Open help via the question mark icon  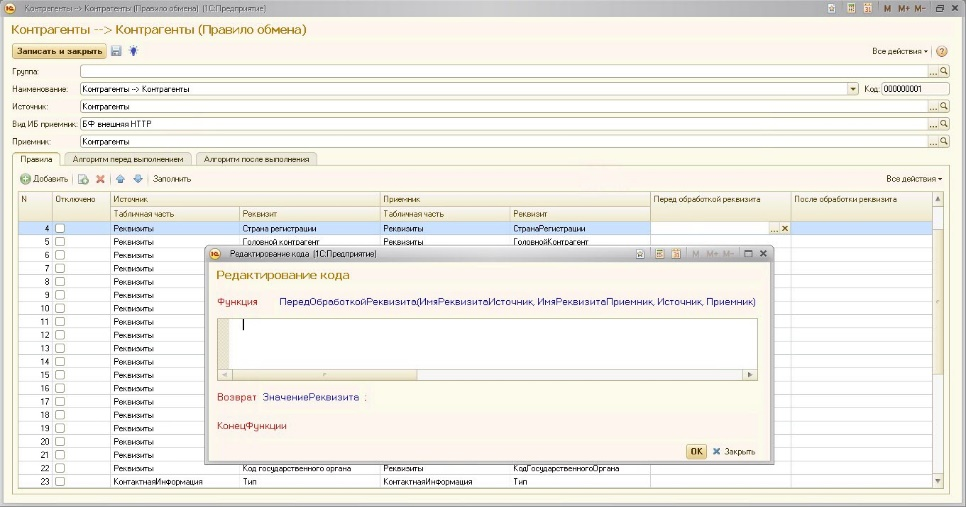[941, 51]
